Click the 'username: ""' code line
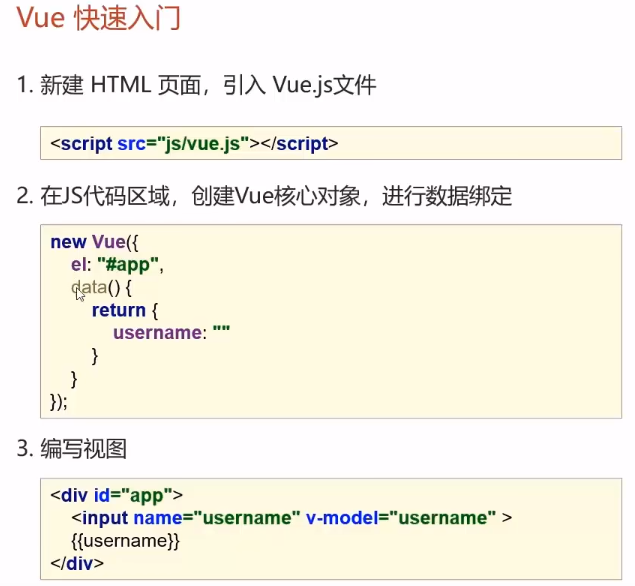The image size is (635, 586). (172, 333)
